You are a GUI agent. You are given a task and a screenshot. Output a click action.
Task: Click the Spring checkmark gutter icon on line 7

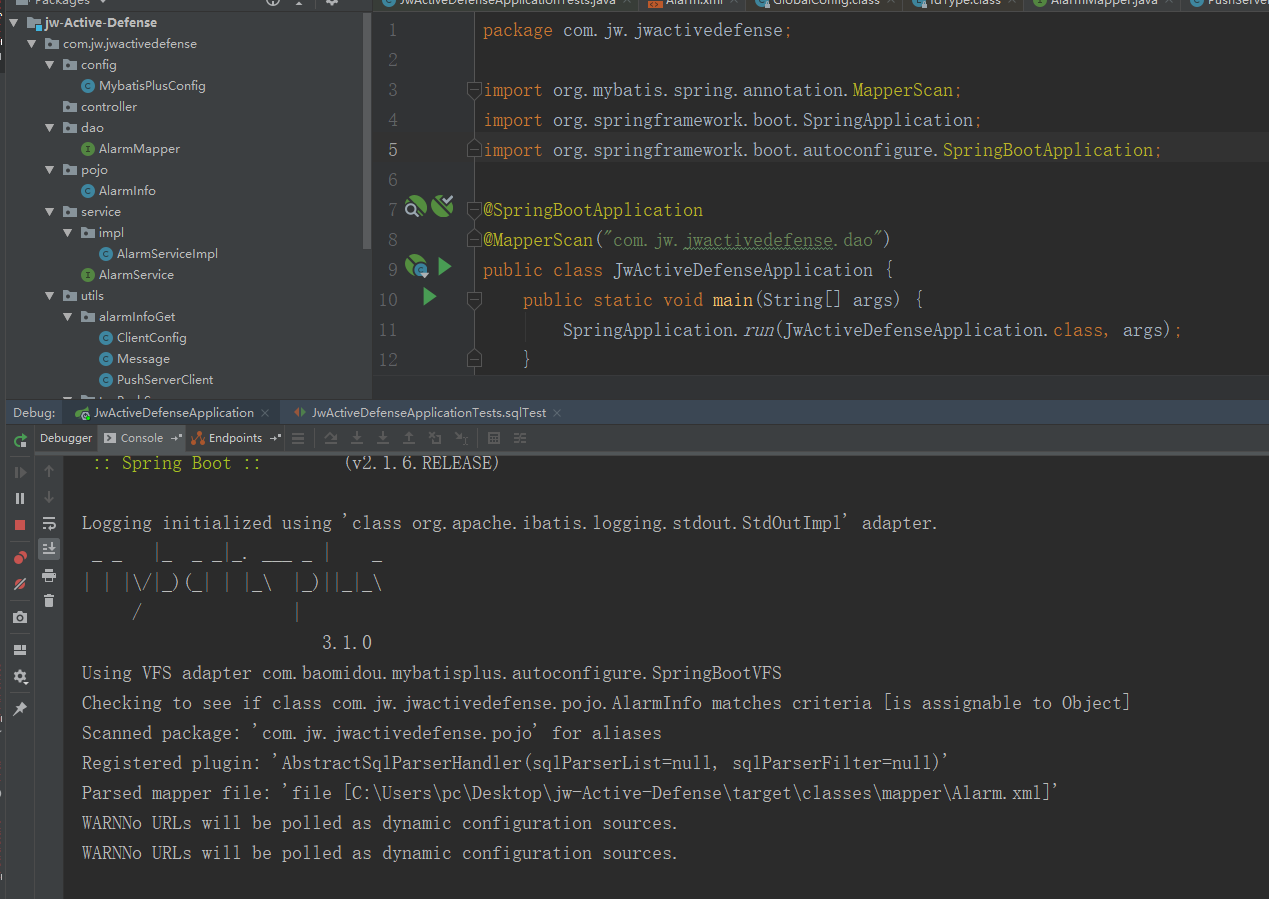(443, 206)
